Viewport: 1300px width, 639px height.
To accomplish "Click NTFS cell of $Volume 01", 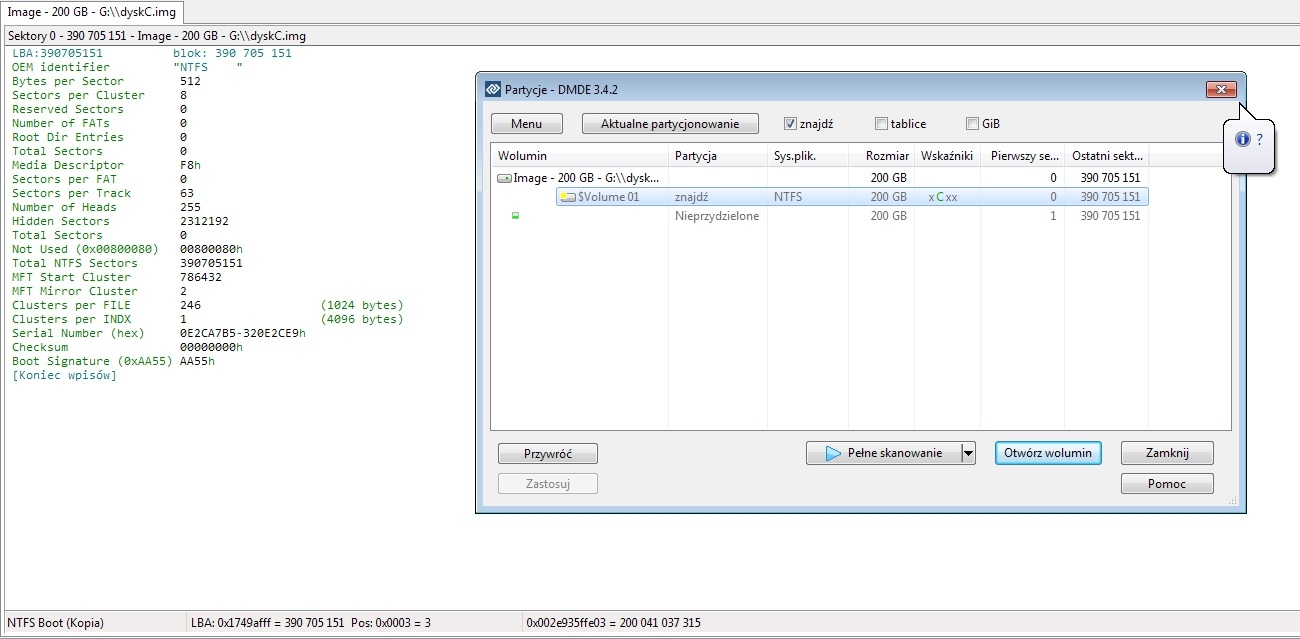I will click(788, 197).
